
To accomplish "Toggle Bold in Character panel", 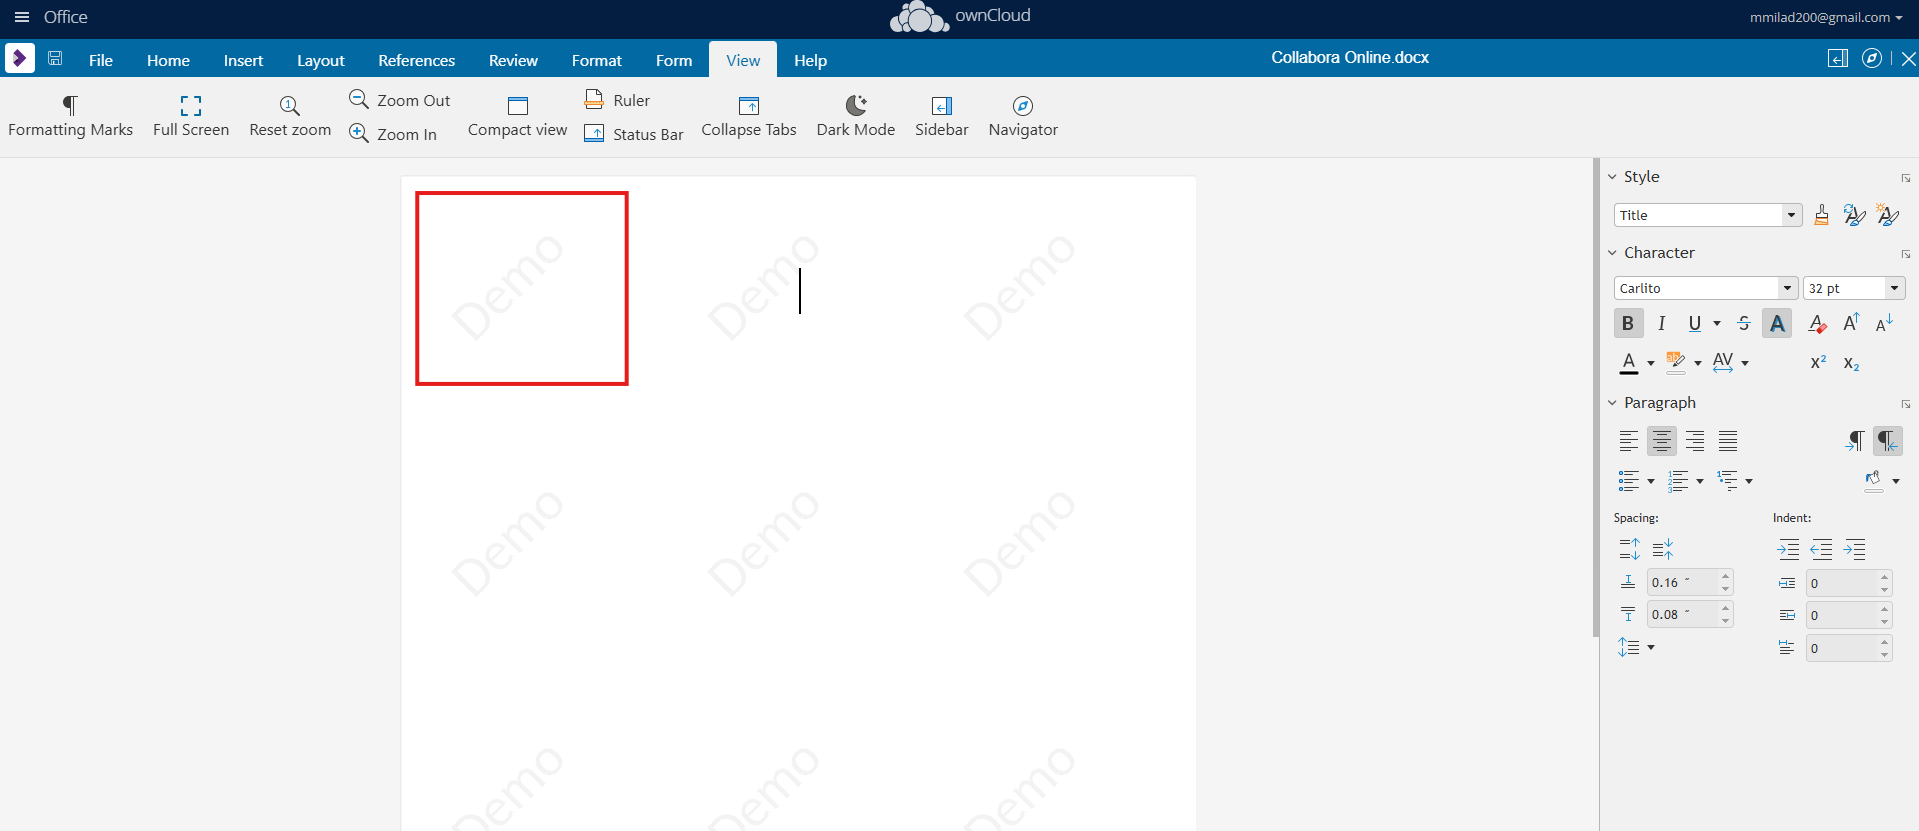I will pyautogui.click(x=1627, y=323).
